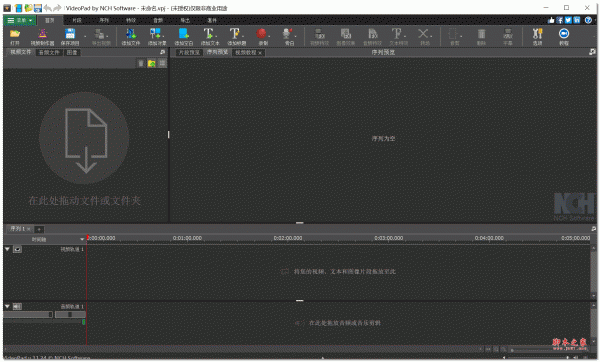Click the Narrate microphone icon
Image resolution: width=600 pixels, height=362 pixels.
pos(287,34)
